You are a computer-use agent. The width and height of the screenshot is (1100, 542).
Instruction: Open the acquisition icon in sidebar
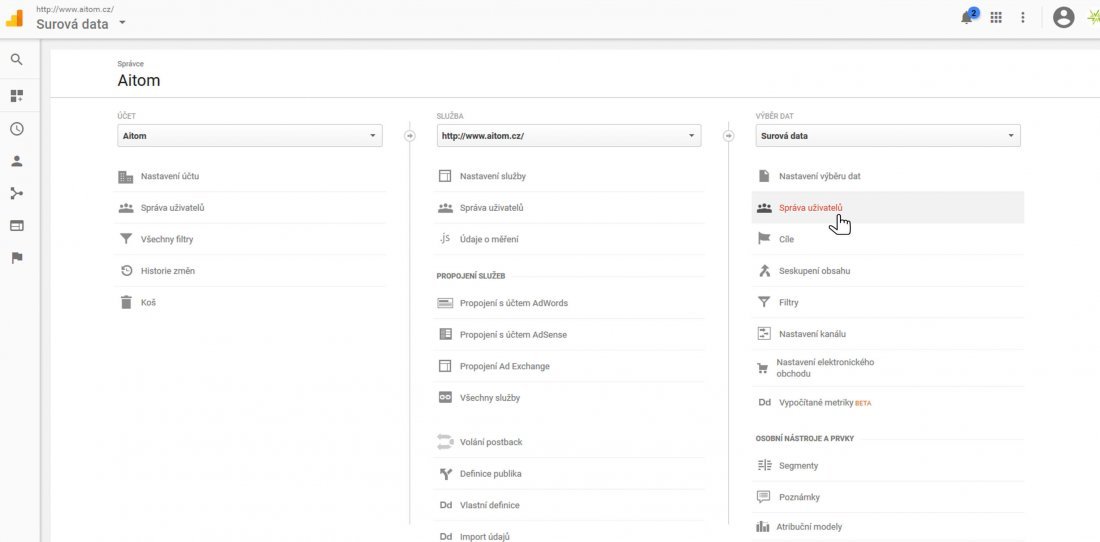tap(16, 194)
